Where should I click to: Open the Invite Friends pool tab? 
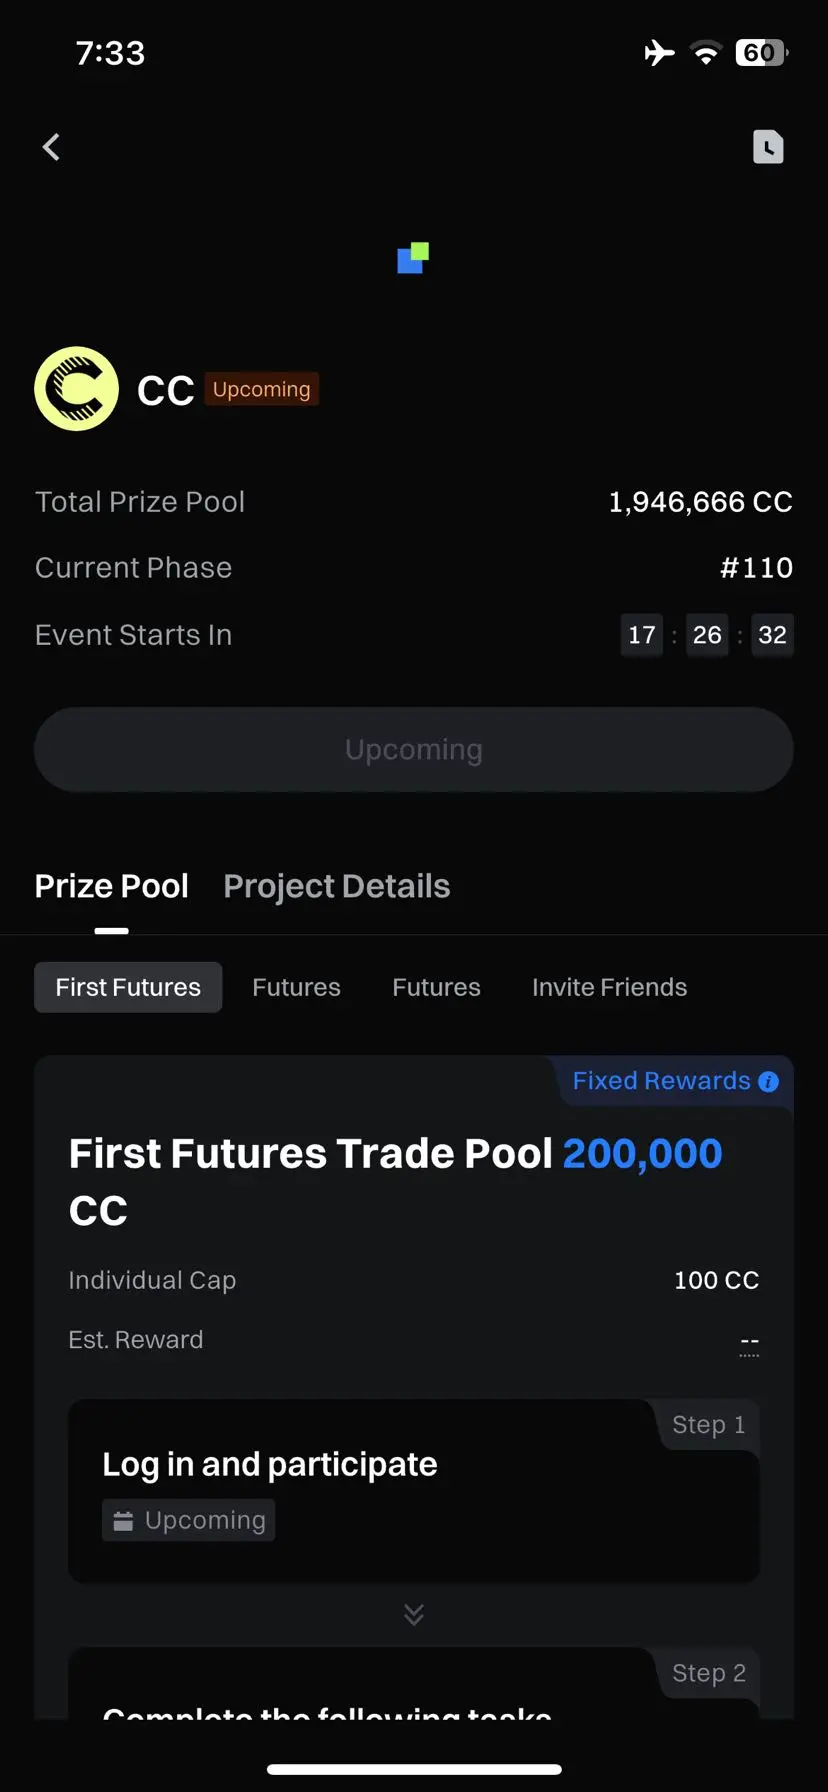pos(610,987)
